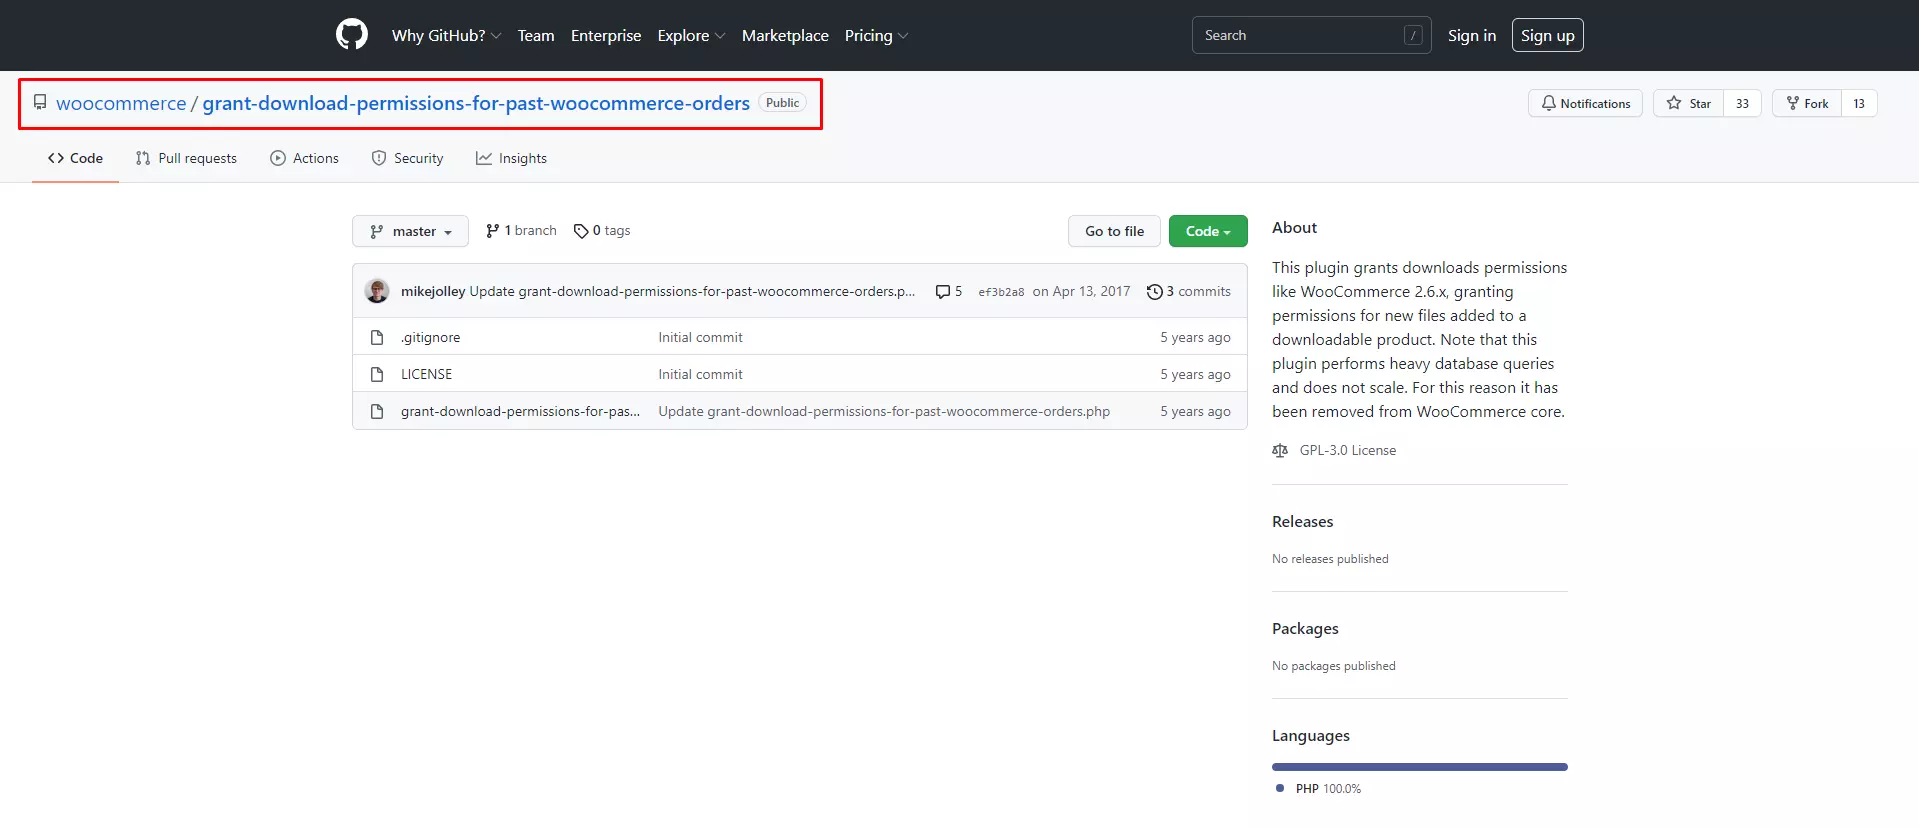Switch to the Insights tab

[x=511, y=158]
